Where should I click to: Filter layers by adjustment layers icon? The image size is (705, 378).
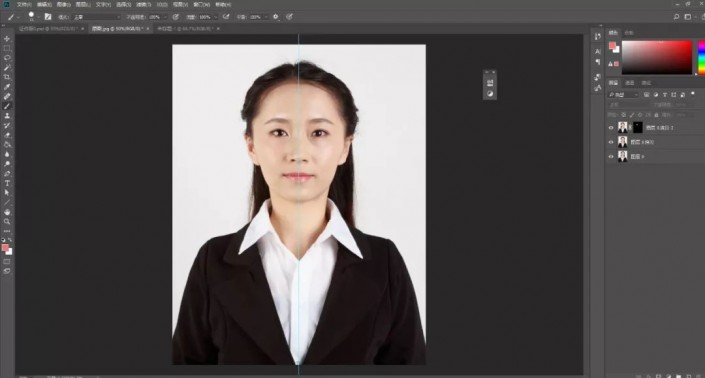point(656,95)
